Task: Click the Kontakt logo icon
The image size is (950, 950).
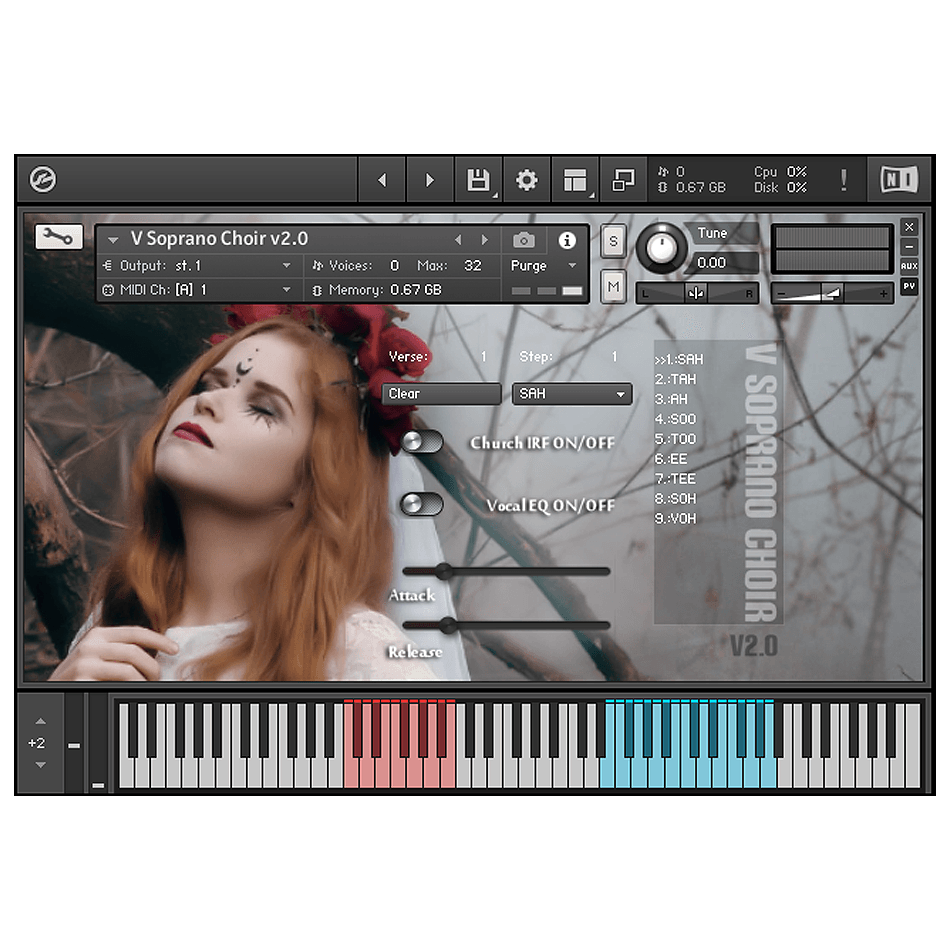Action: pyautogui.click(x=43, y=179)
